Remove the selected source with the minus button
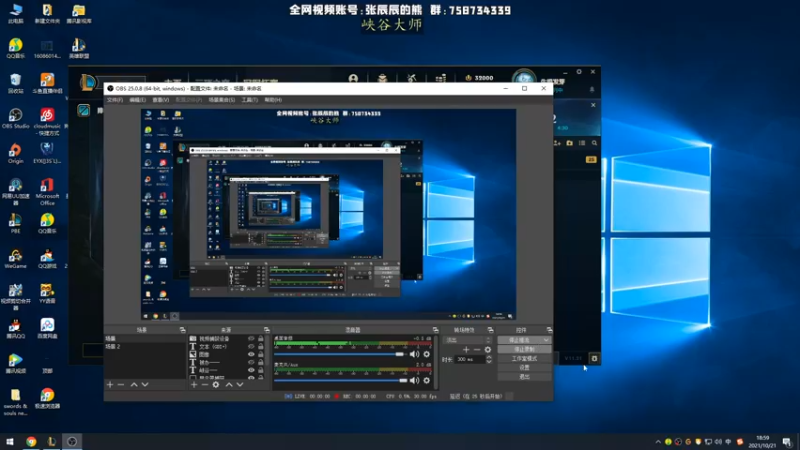The image size is (800, 450). [205, 385]
